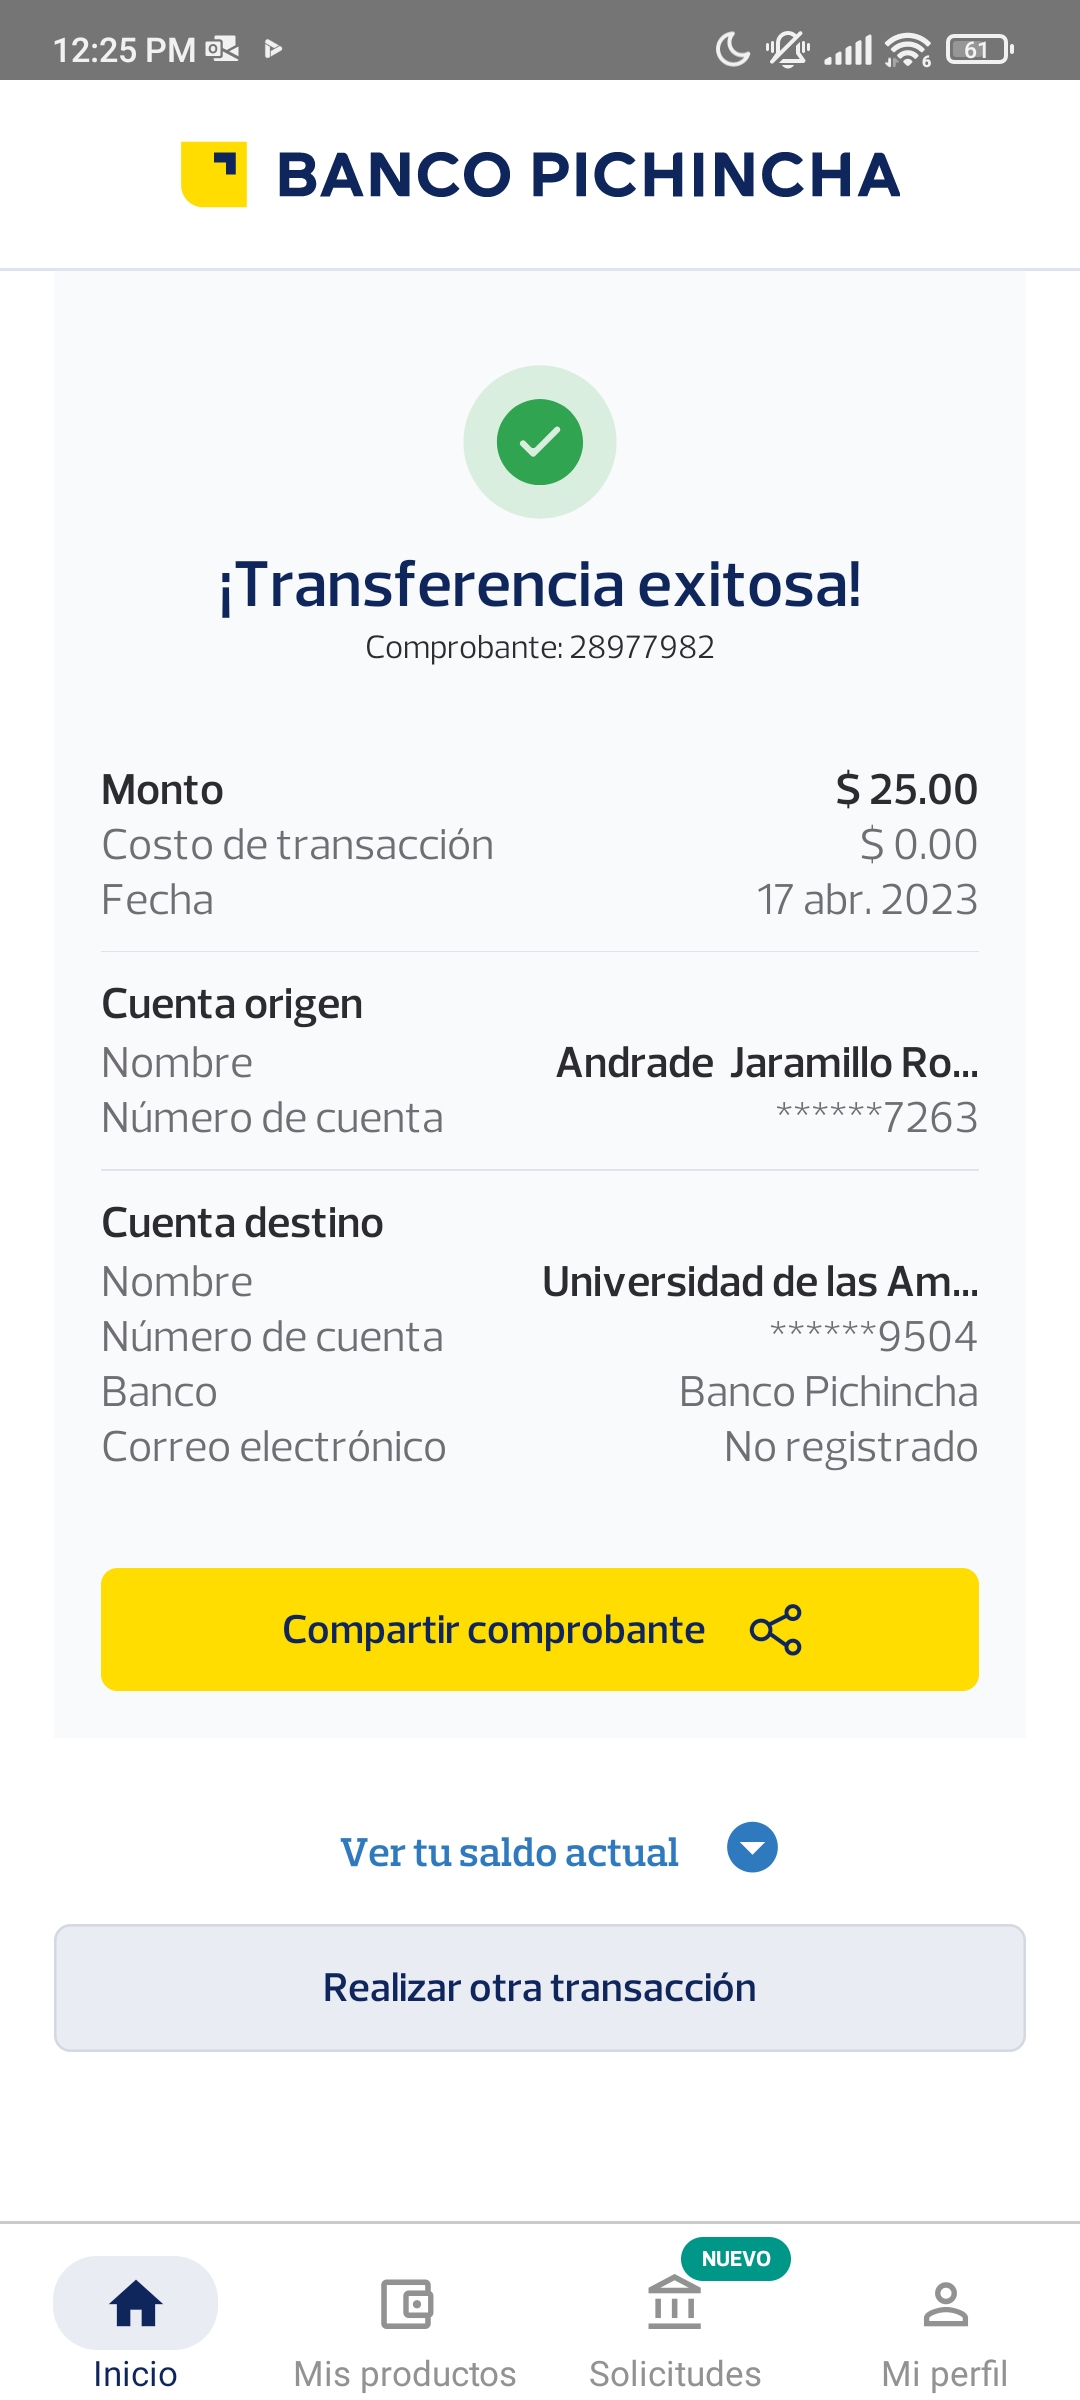The image size is (1080, 2400).
Task: Tap the share icon on yellow button
Action: coord(776,1630)
